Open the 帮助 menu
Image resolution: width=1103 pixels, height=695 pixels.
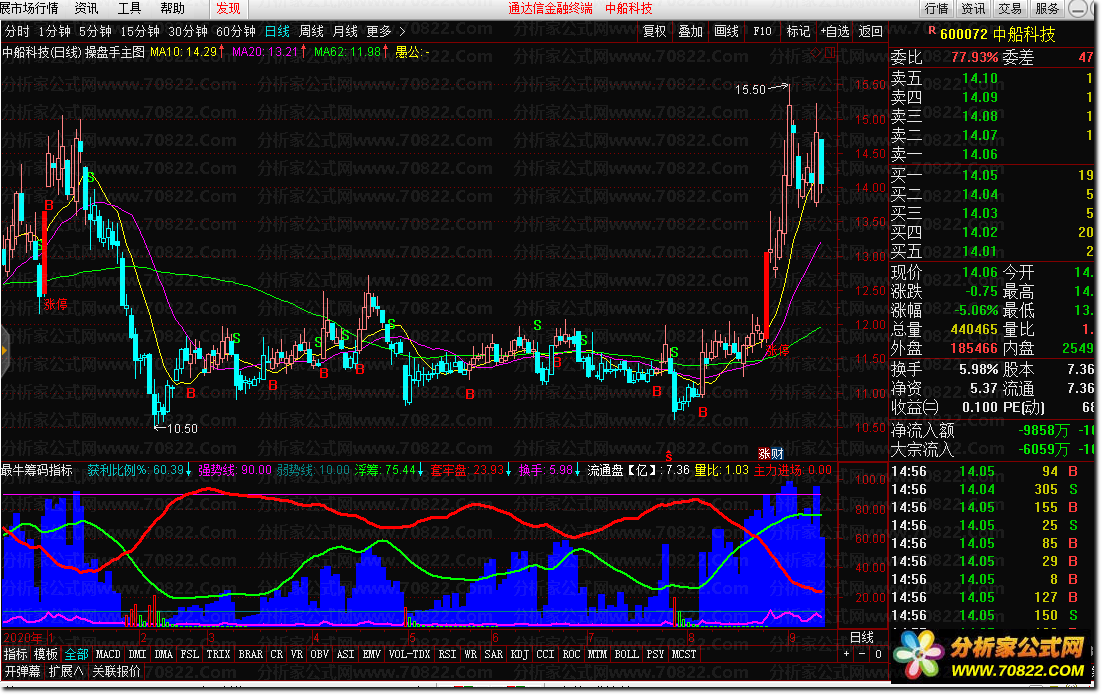coord(172,8)
